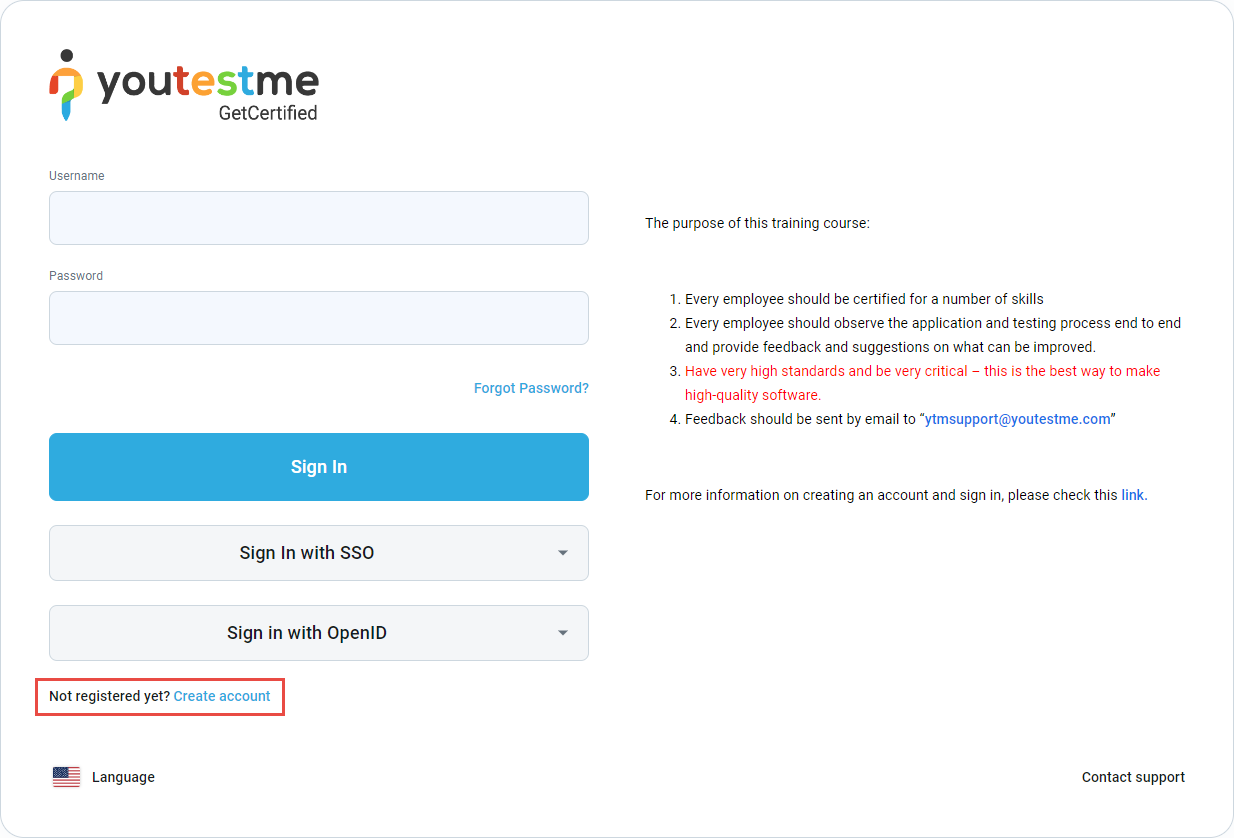Click the "Not registered yet?" text
The image size is (1234, 838).
pos(109,696)
